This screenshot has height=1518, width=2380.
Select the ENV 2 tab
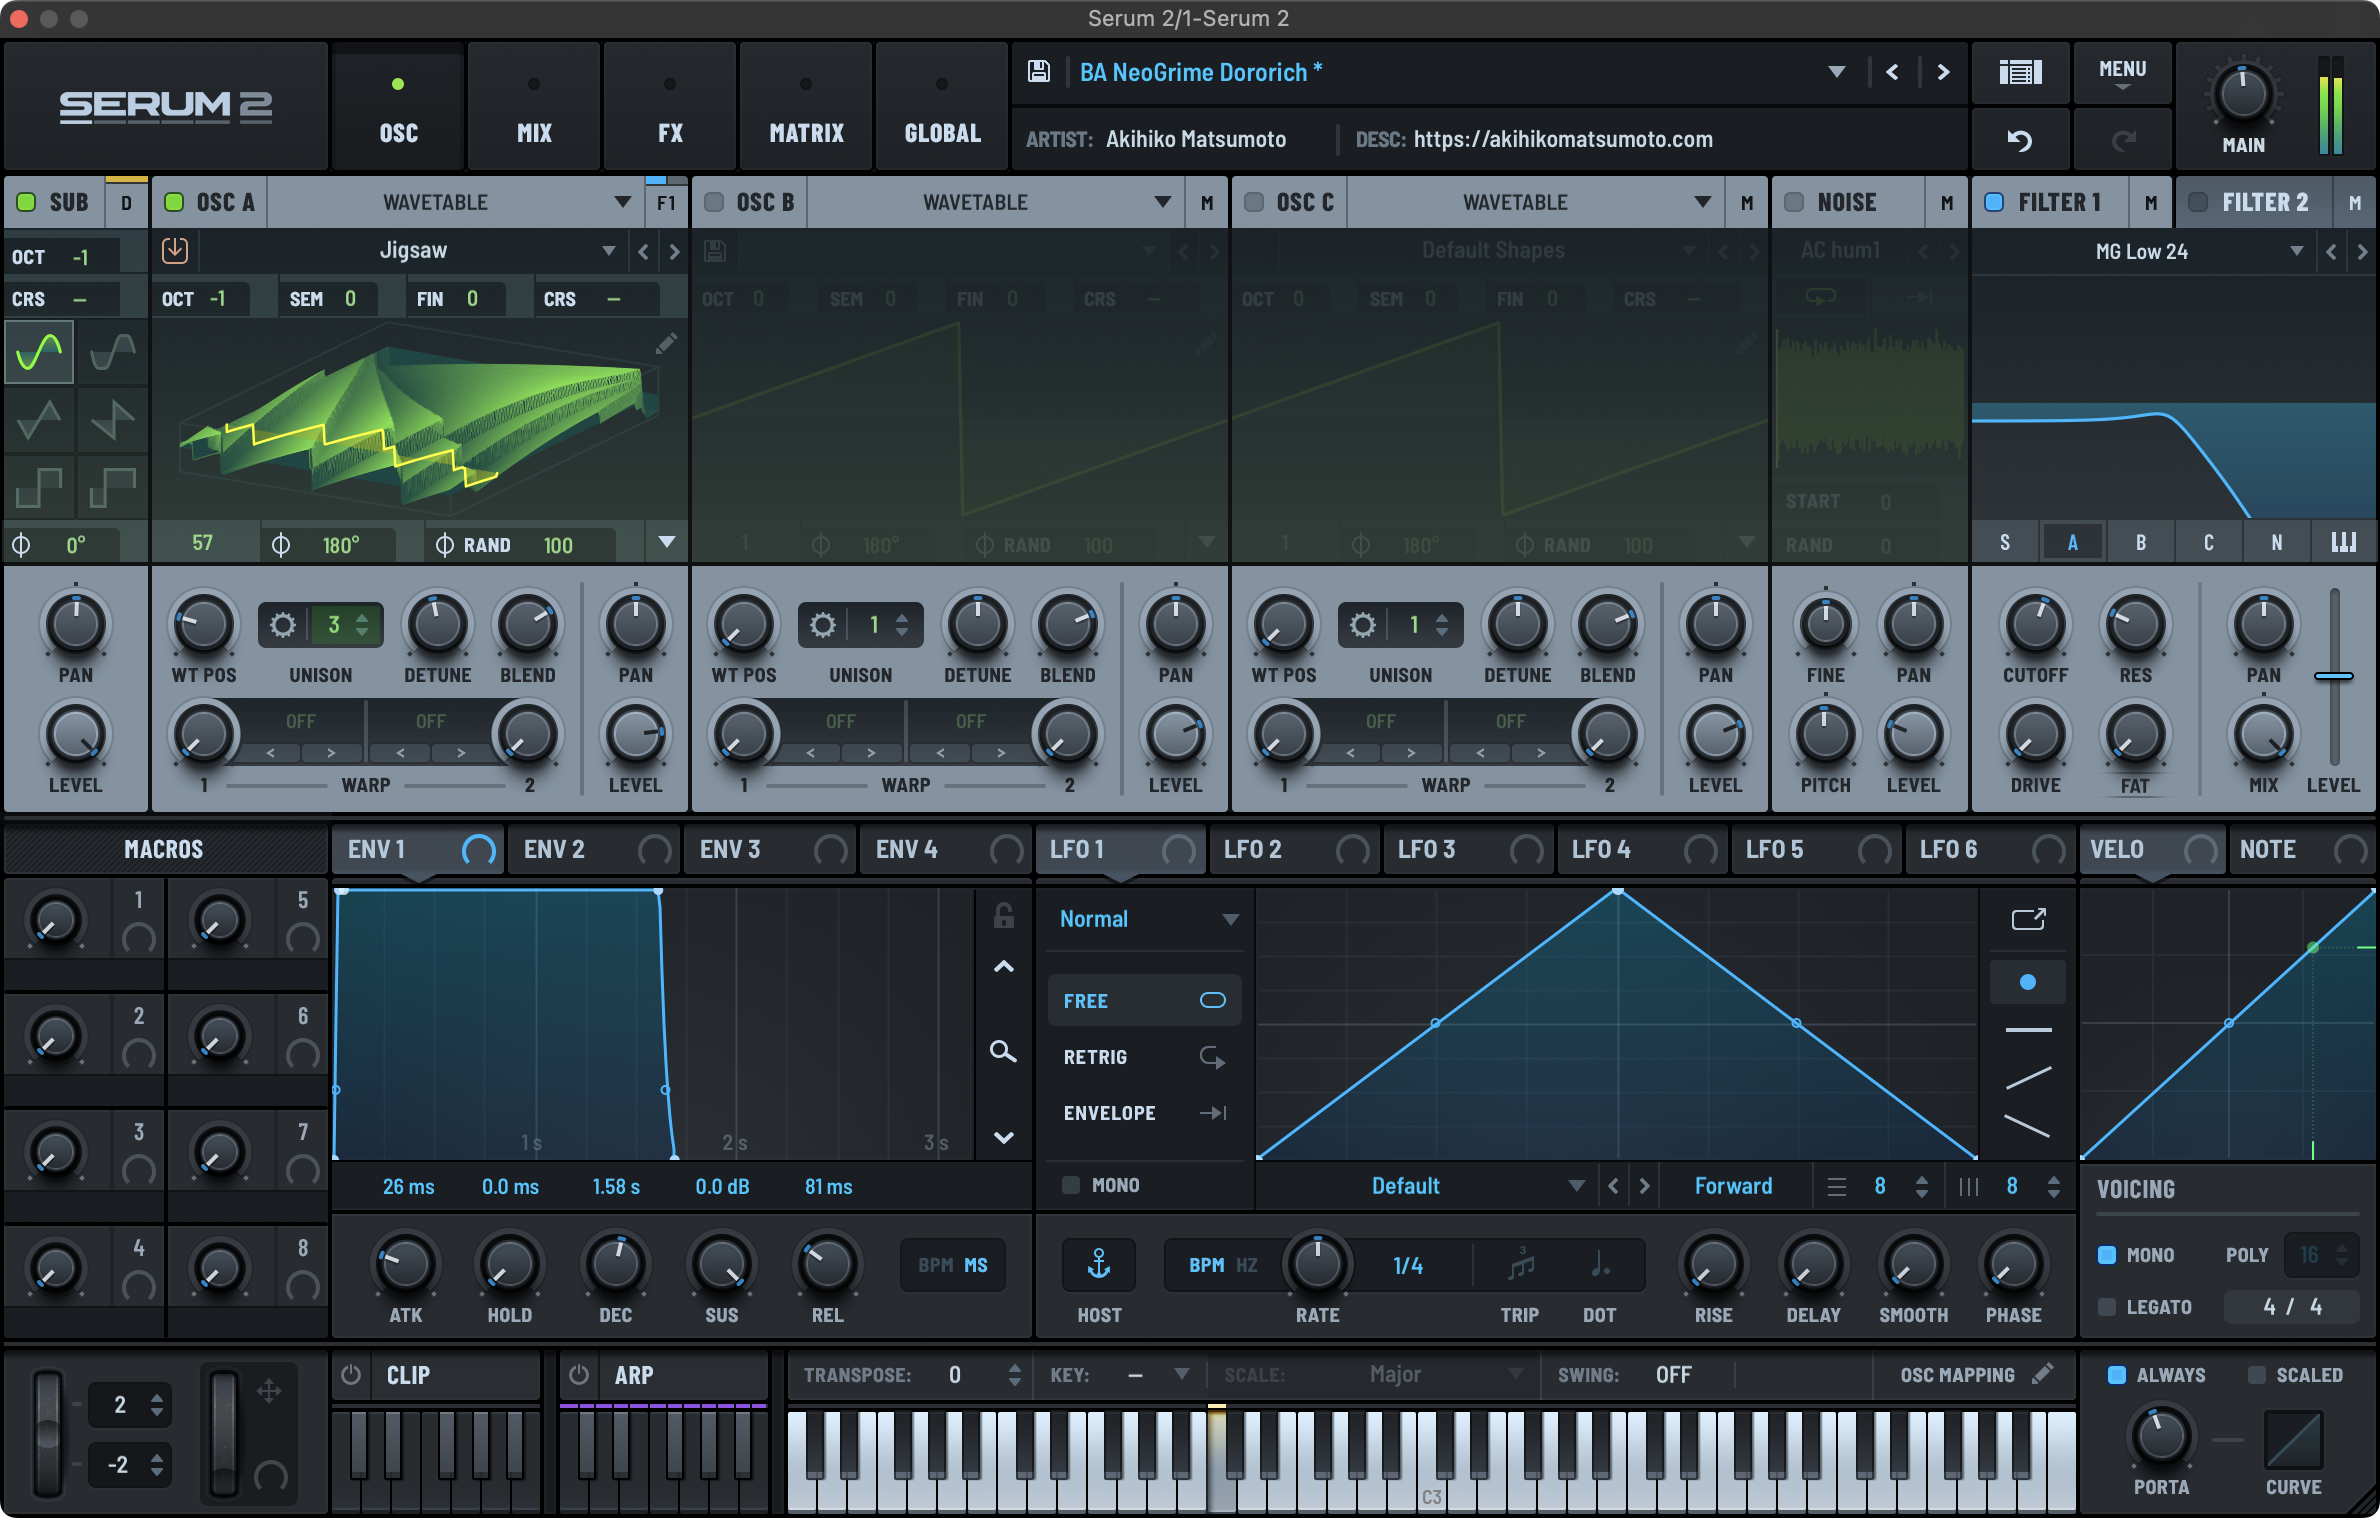(594, 850)
